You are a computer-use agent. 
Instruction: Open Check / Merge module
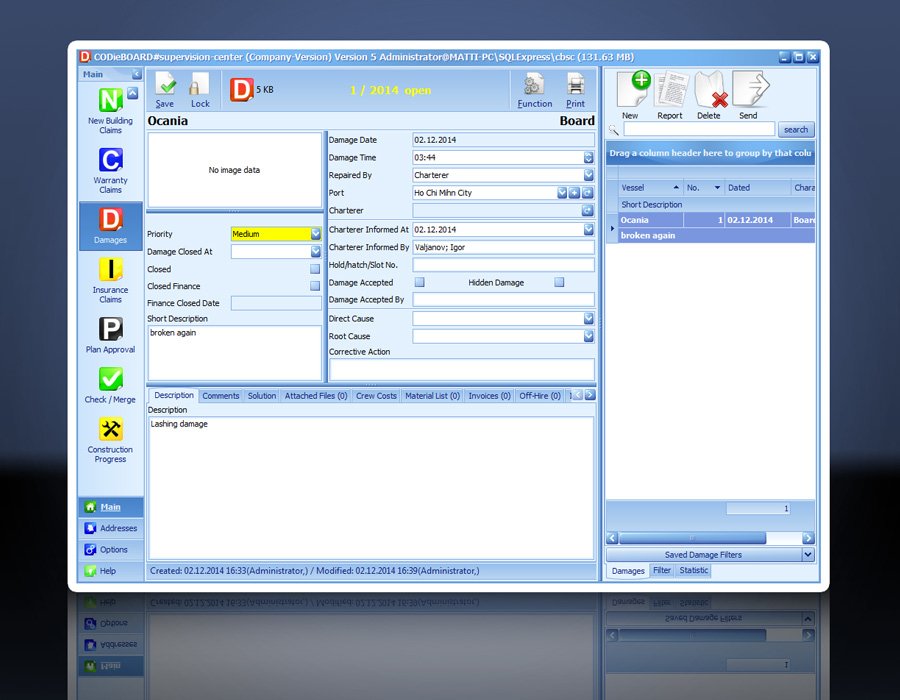(110, 385)
